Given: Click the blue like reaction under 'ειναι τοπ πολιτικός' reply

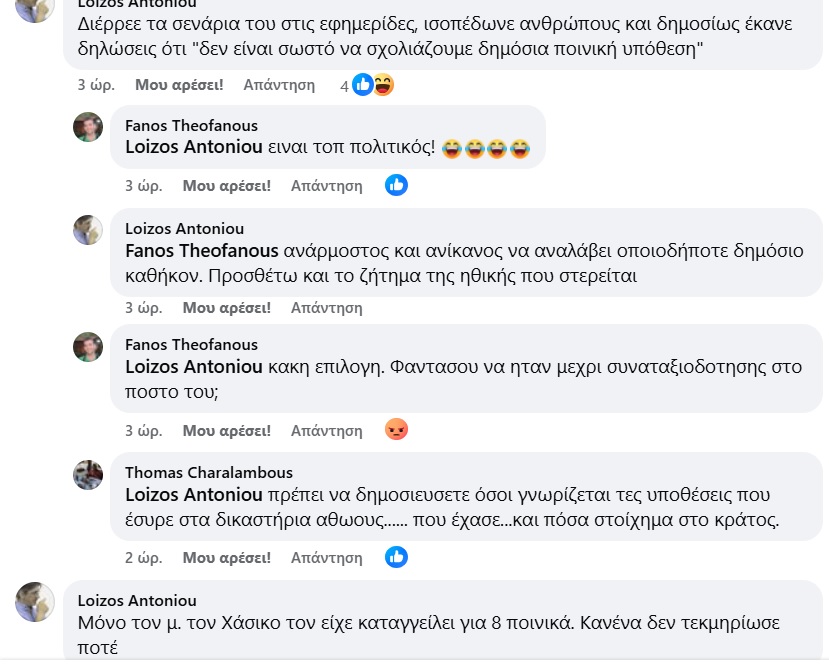Looking at the screenshot, I should [x=397, y=185].
